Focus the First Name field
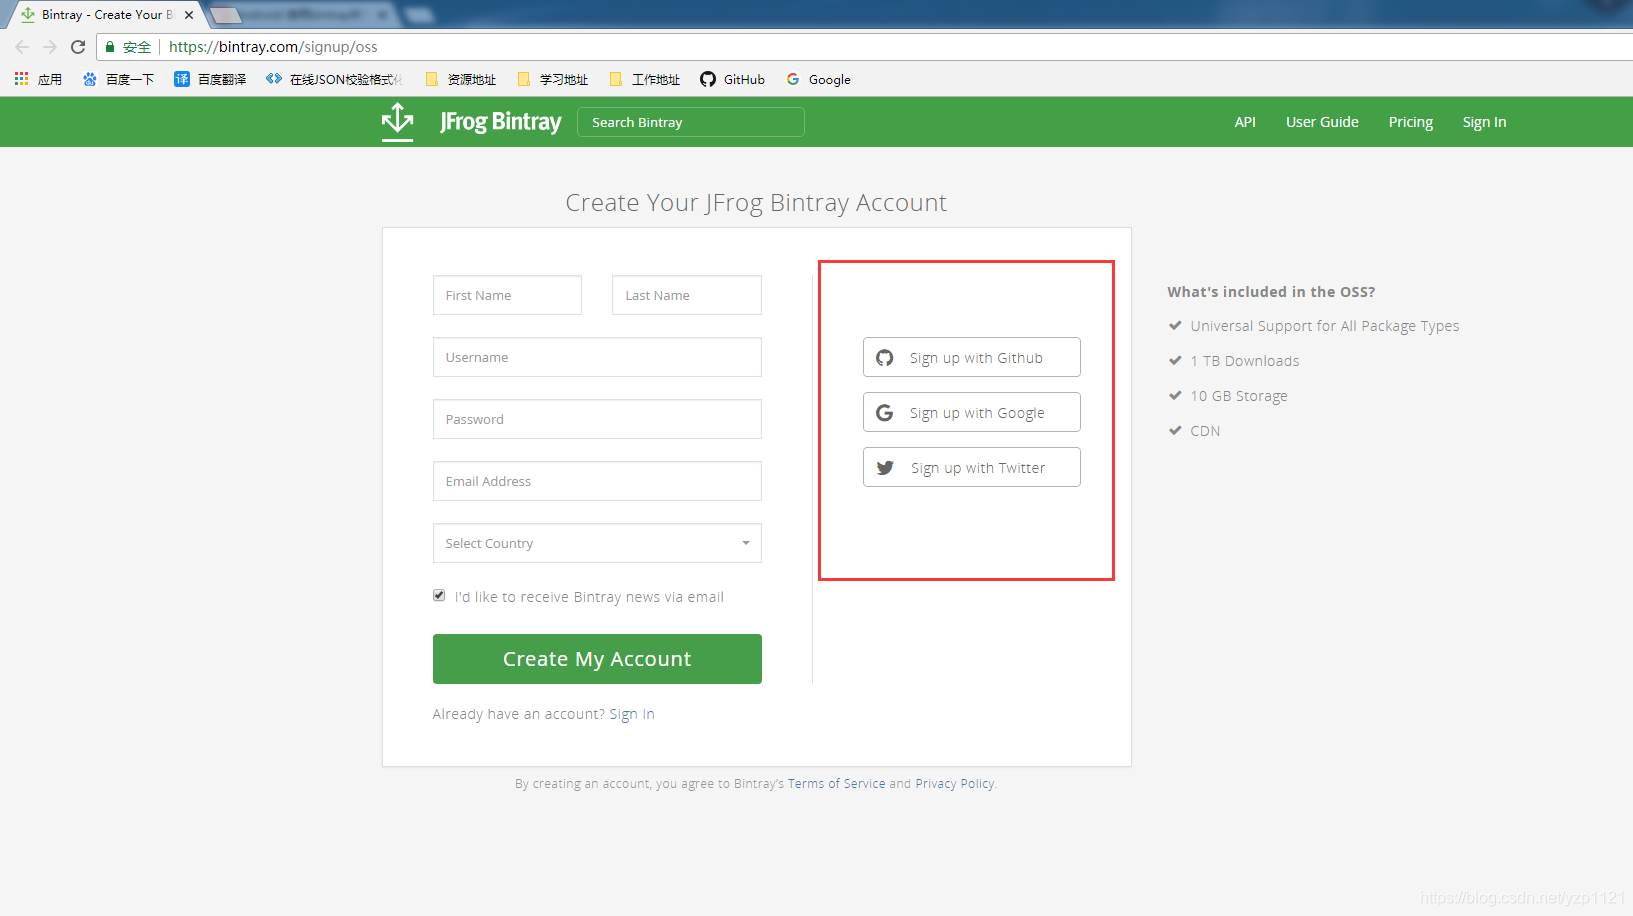This screenshot has height=916, width=1633. (507, 295)
